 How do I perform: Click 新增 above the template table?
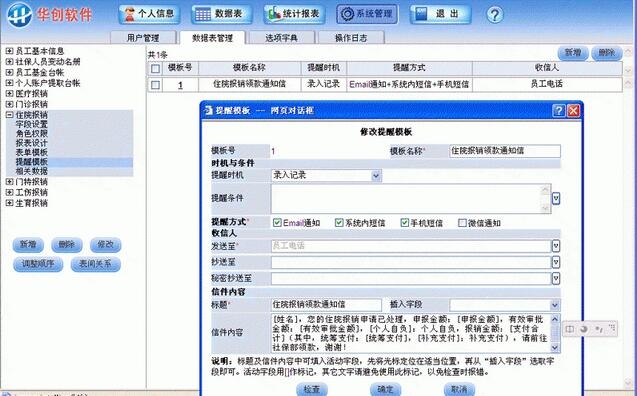(573, 53)
